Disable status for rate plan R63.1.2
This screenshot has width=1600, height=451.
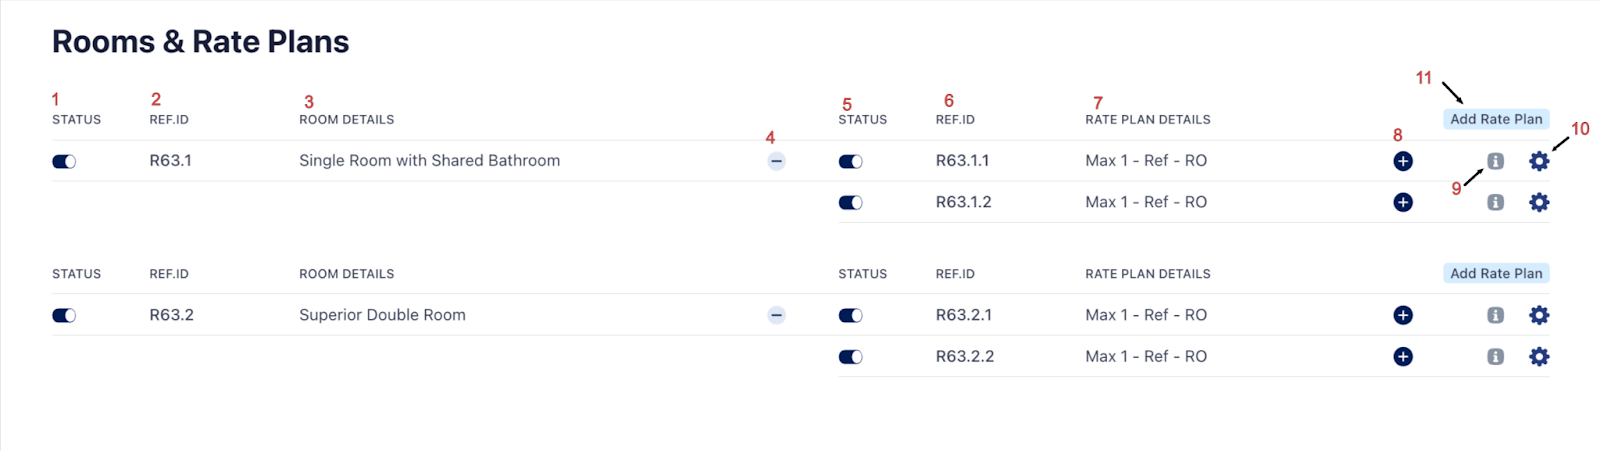(850, 202)
